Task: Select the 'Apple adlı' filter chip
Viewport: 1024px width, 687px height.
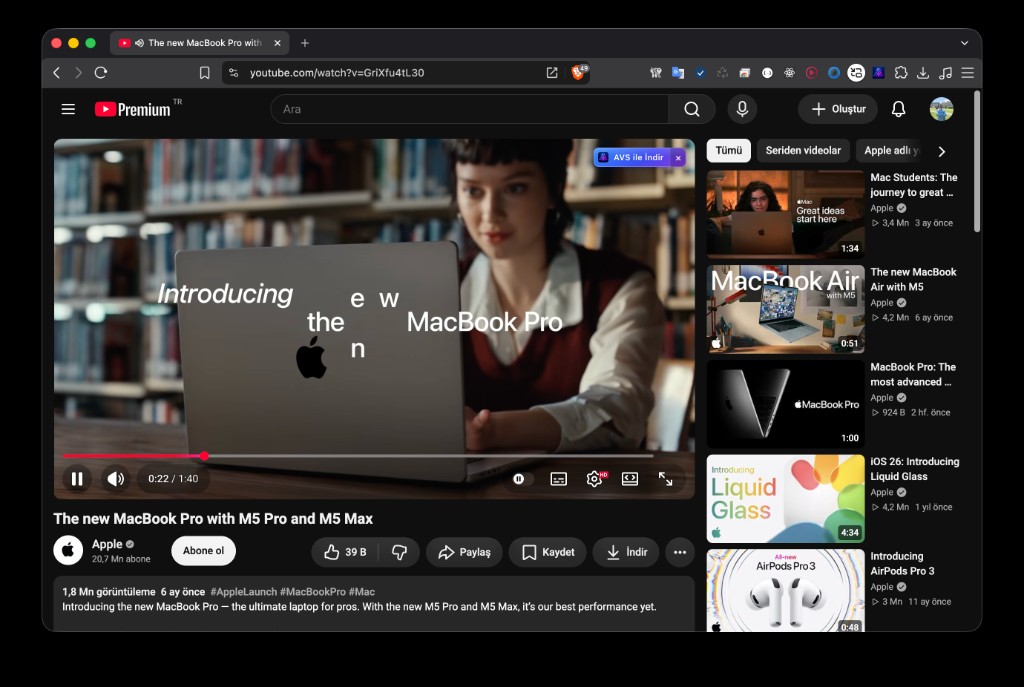Action: pos(891,150)
